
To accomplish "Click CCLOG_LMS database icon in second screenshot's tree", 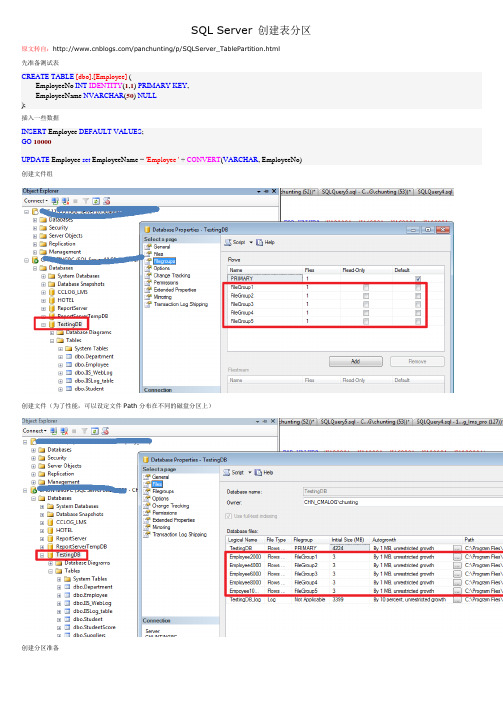I will pyautogui.click(x=50, y=522).
